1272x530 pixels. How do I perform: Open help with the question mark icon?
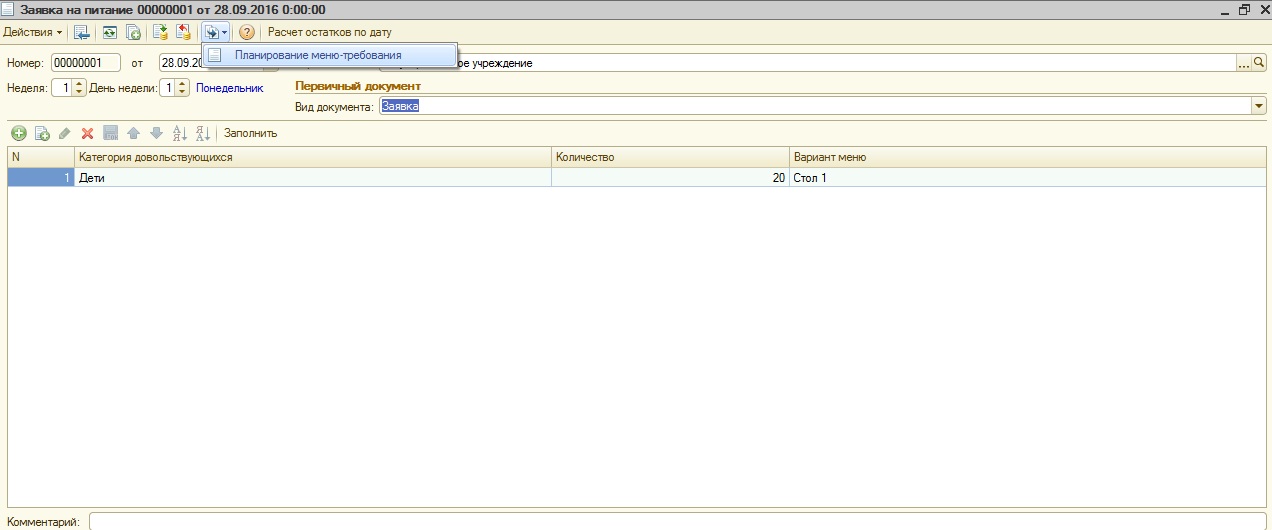[247, 33]
